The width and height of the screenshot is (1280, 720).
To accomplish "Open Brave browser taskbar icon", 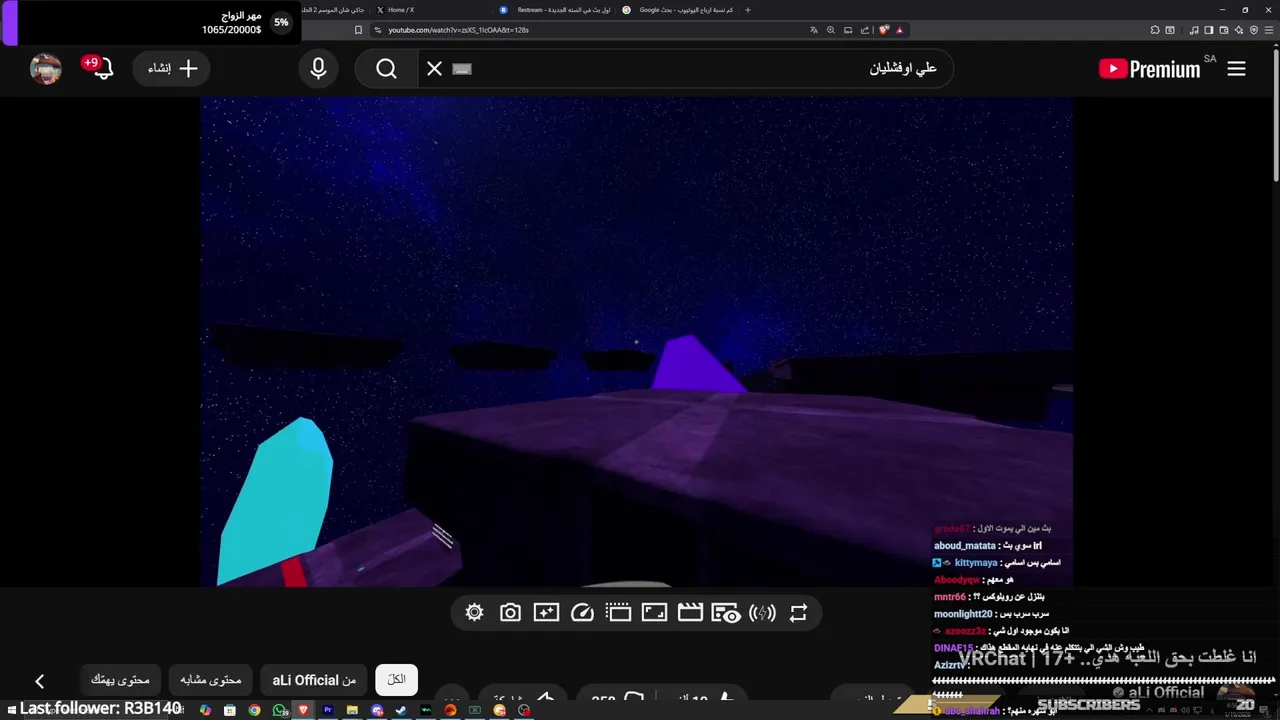I will pos(303,710).
